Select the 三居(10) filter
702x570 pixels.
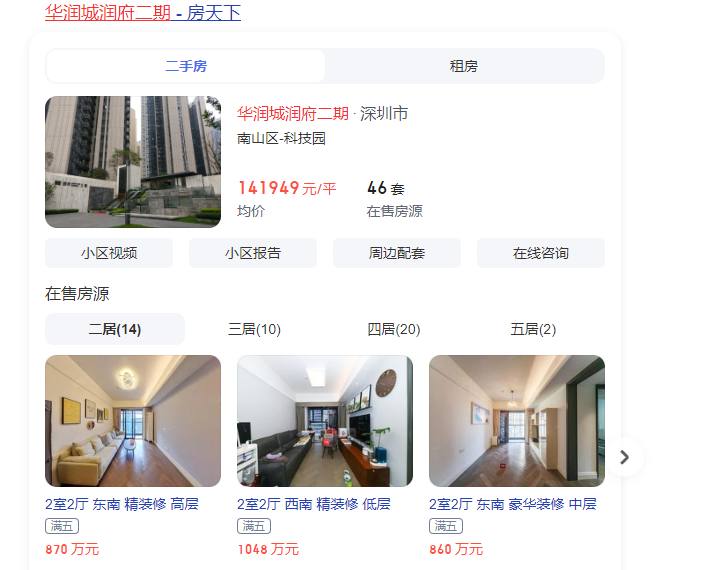click(254, 329)
